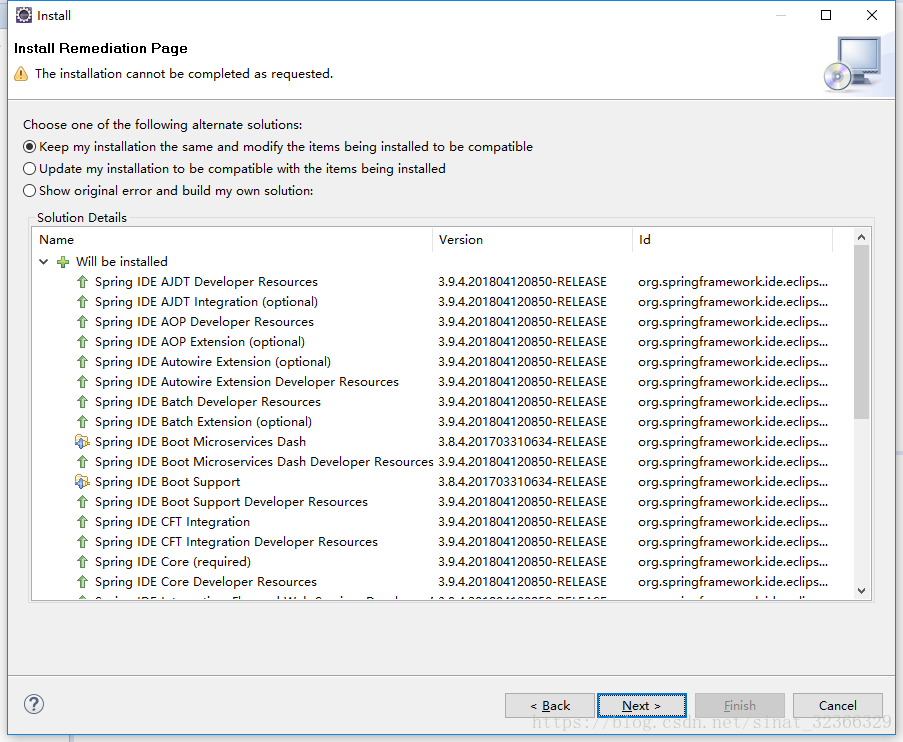Screen dimensions: 903x742
Task: Select row Spring IDE Batch Developer Resources
Action: [x=442, y=402]
